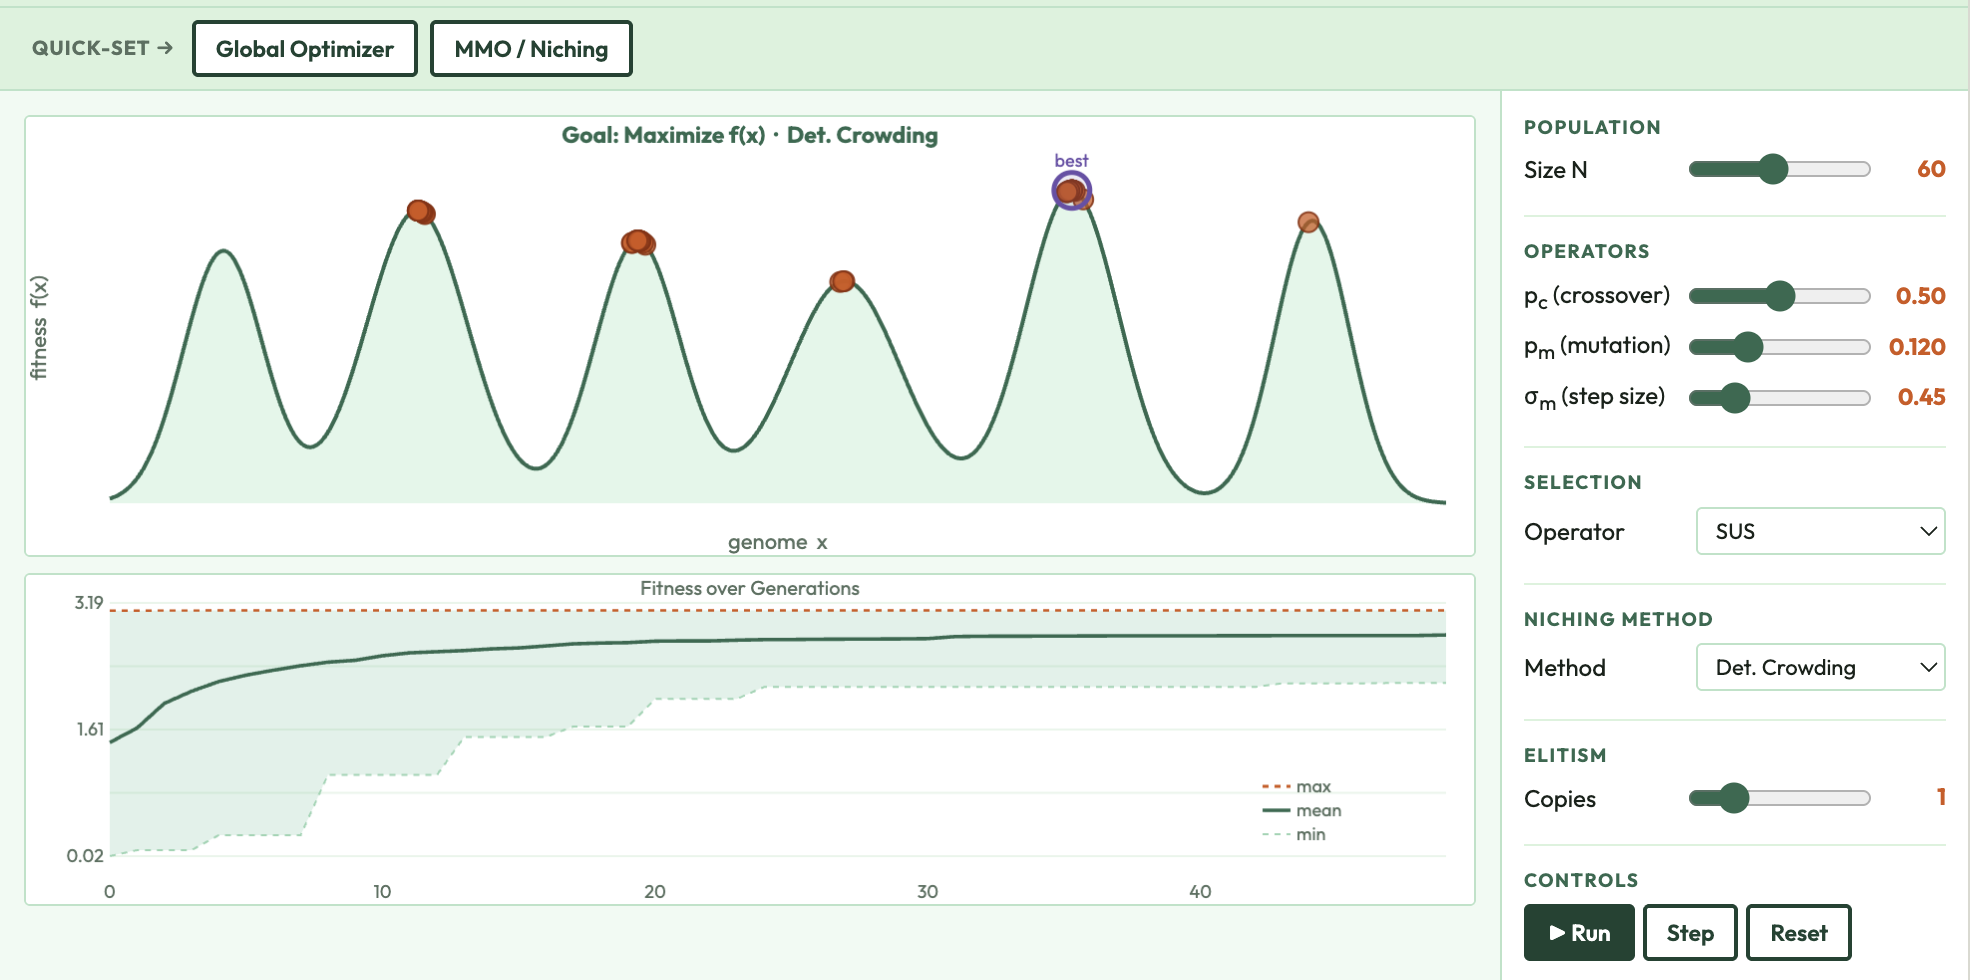The image size is (1970, 980).
Task: Adjust the population Size N slider
Action: click(x=1776, y=169)
